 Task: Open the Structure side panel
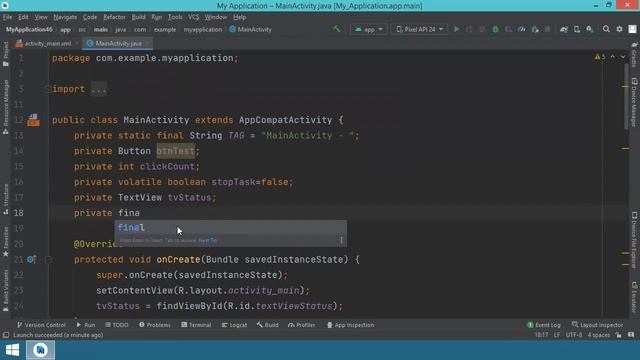[x=5, y=199]
